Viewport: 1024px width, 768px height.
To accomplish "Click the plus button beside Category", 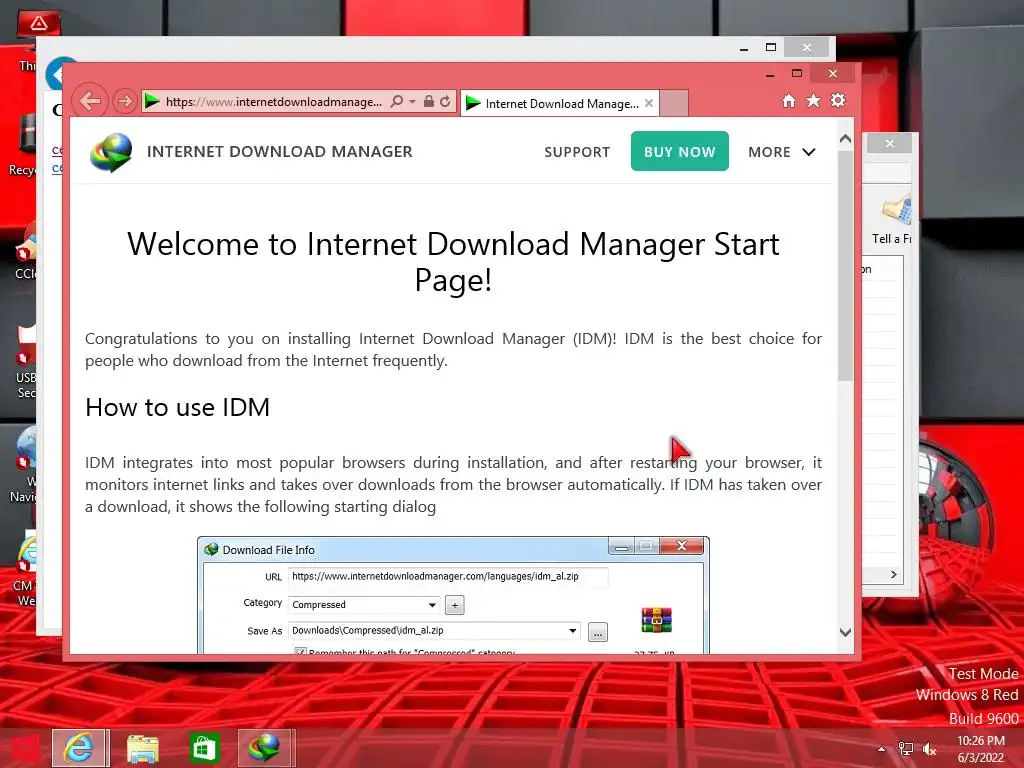I will point(455,605).
